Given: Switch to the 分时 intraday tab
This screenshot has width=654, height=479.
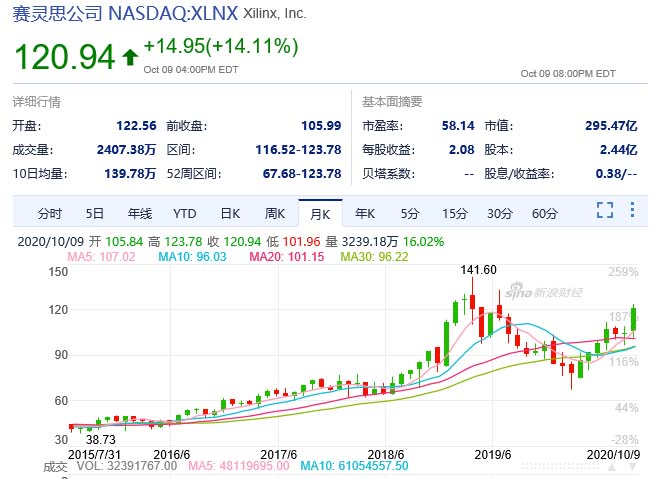Looking at the screenshot, I should pyautogui.click(x=50, y=213).
